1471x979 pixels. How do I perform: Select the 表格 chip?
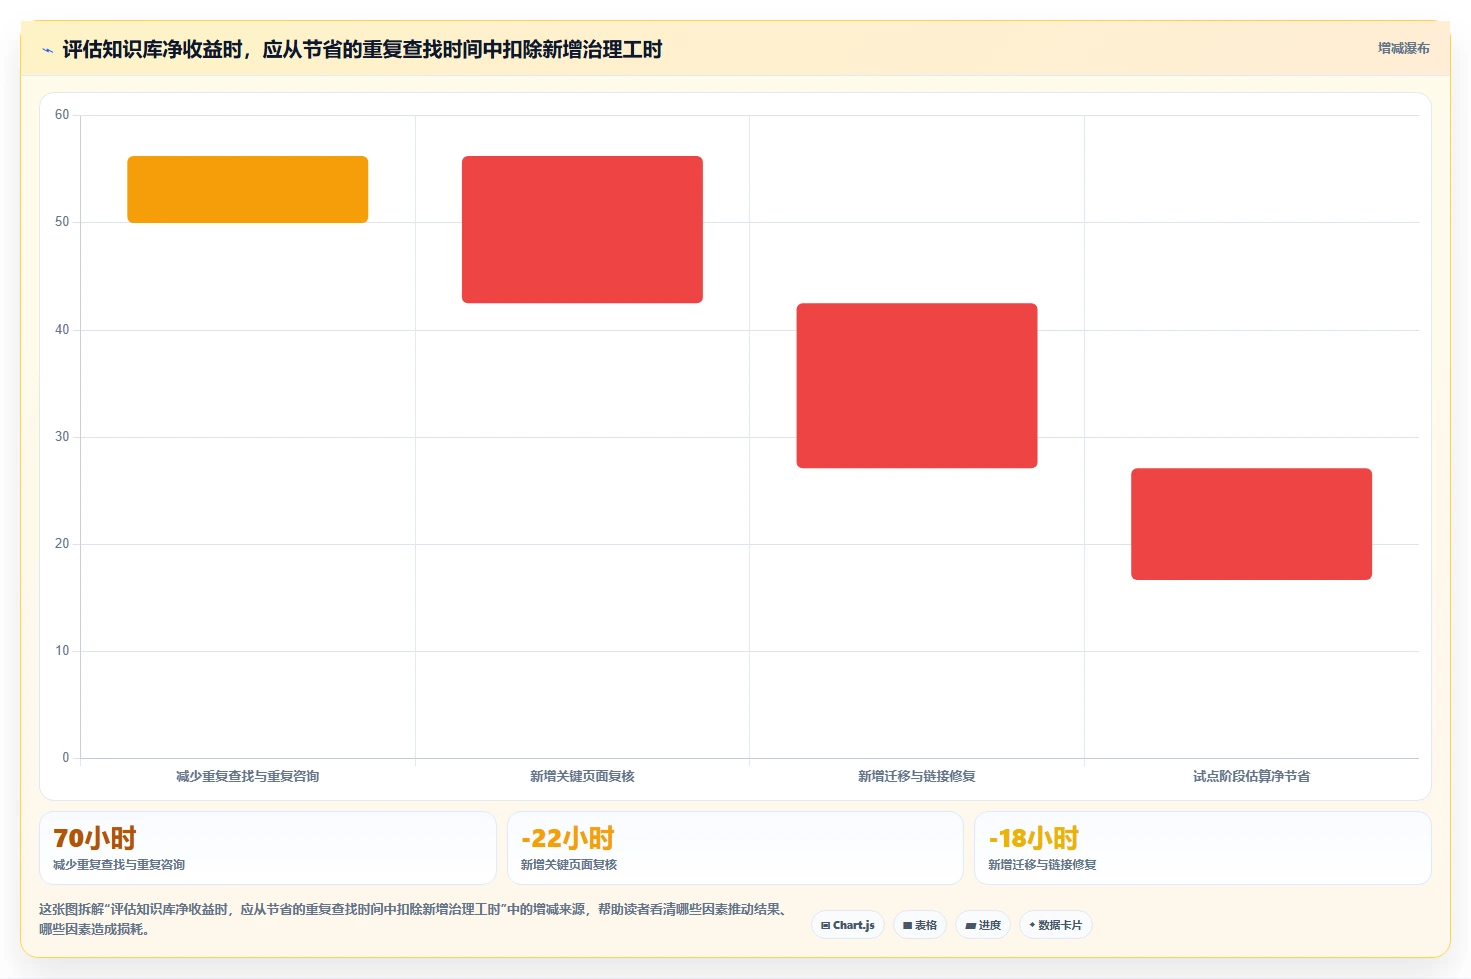[920, 925]
